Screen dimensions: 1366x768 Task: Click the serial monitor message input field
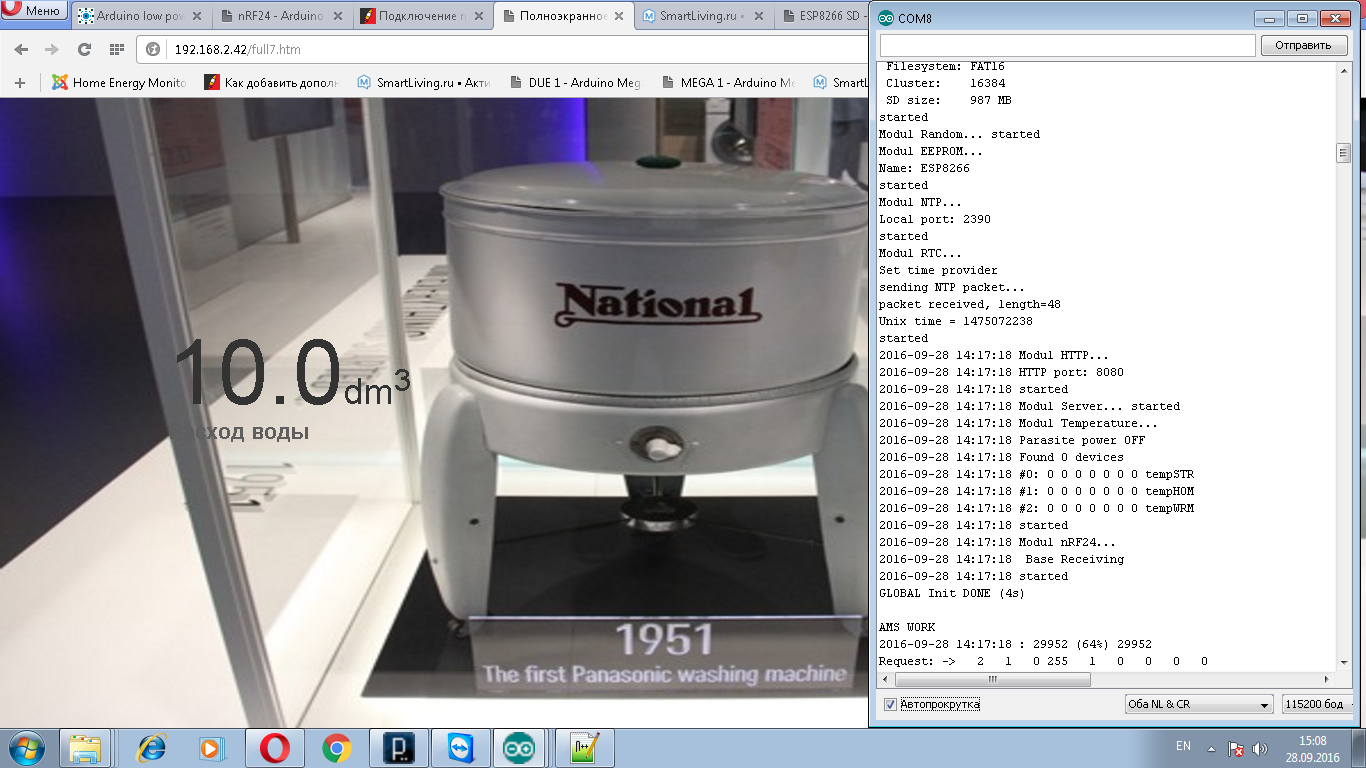[1067, 45]
